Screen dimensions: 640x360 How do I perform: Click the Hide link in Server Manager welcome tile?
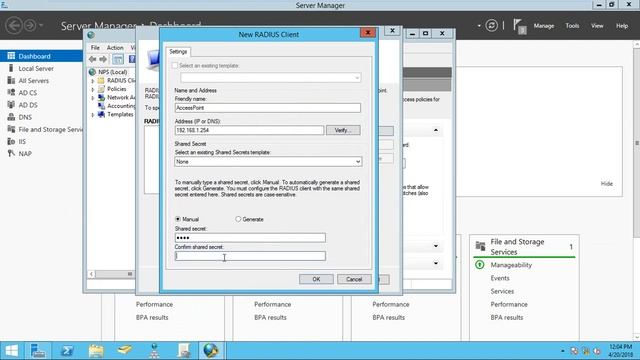[607, 184]
